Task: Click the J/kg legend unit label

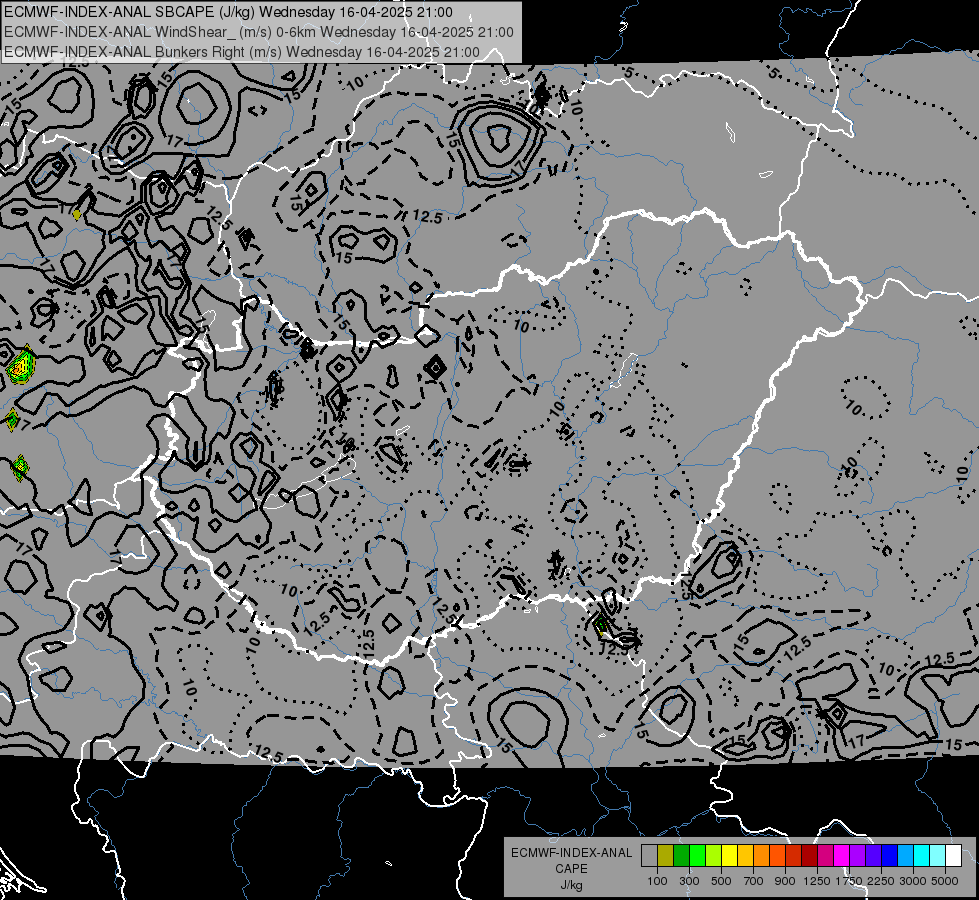Action: [571, 885]
